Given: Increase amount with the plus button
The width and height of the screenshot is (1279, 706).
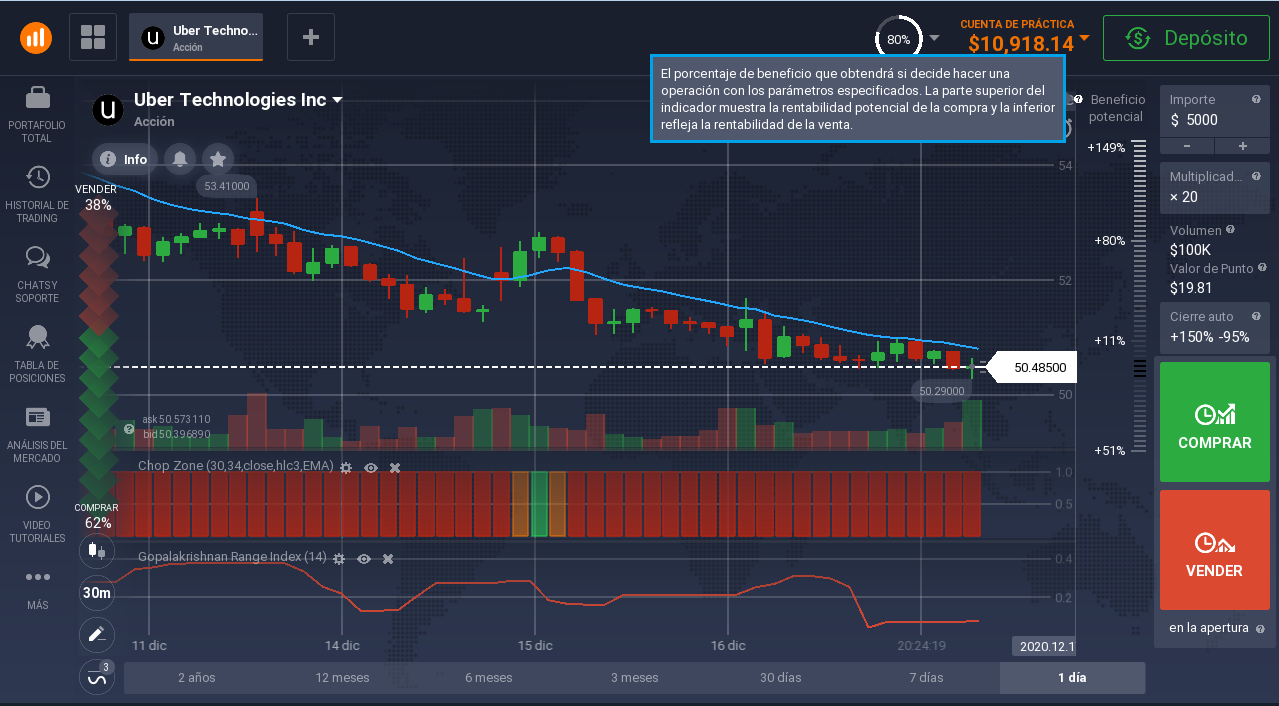Looking at the screenshot, I should point(1242,146).
